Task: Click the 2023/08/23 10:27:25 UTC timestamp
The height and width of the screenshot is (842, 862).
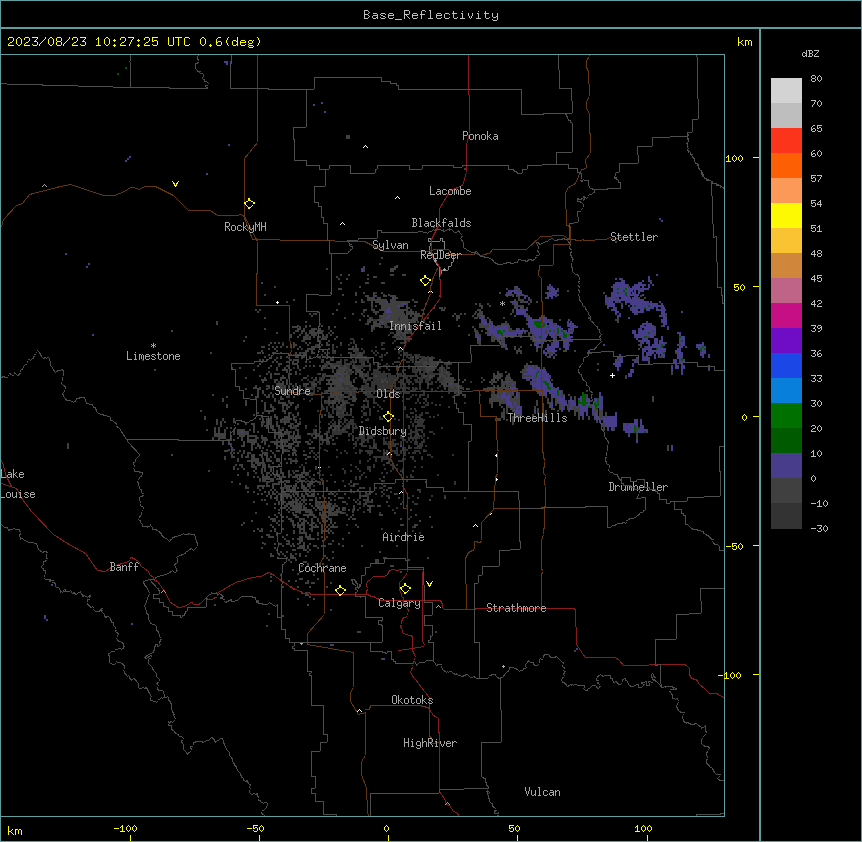Action: point(99,42)
